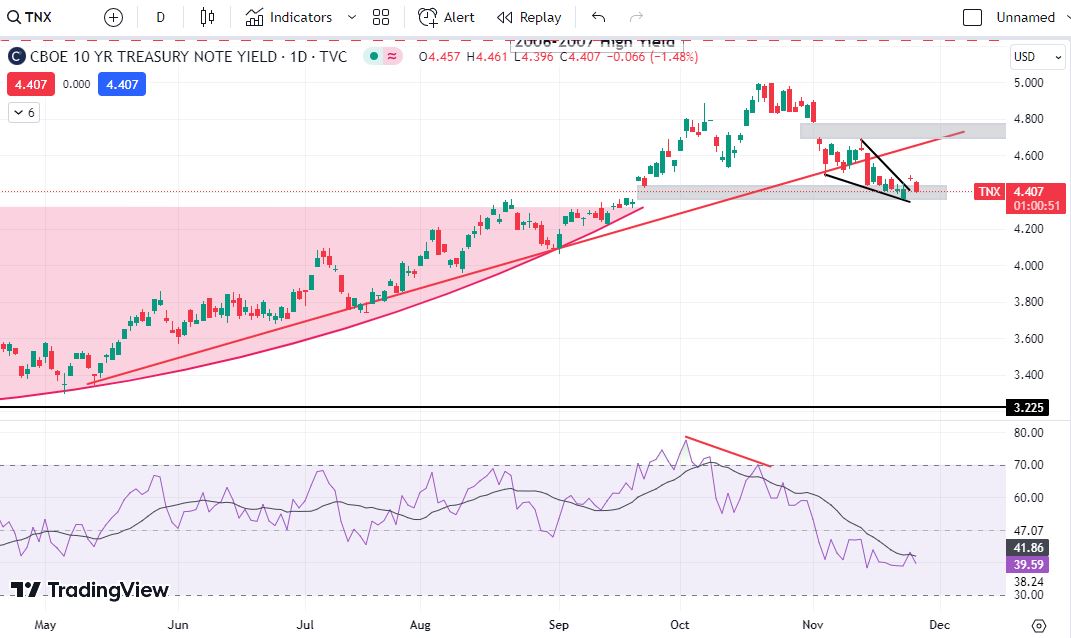This screenshot has width=1071, height=638.
Task: Create a new Alert
Action: coord(446,17)
